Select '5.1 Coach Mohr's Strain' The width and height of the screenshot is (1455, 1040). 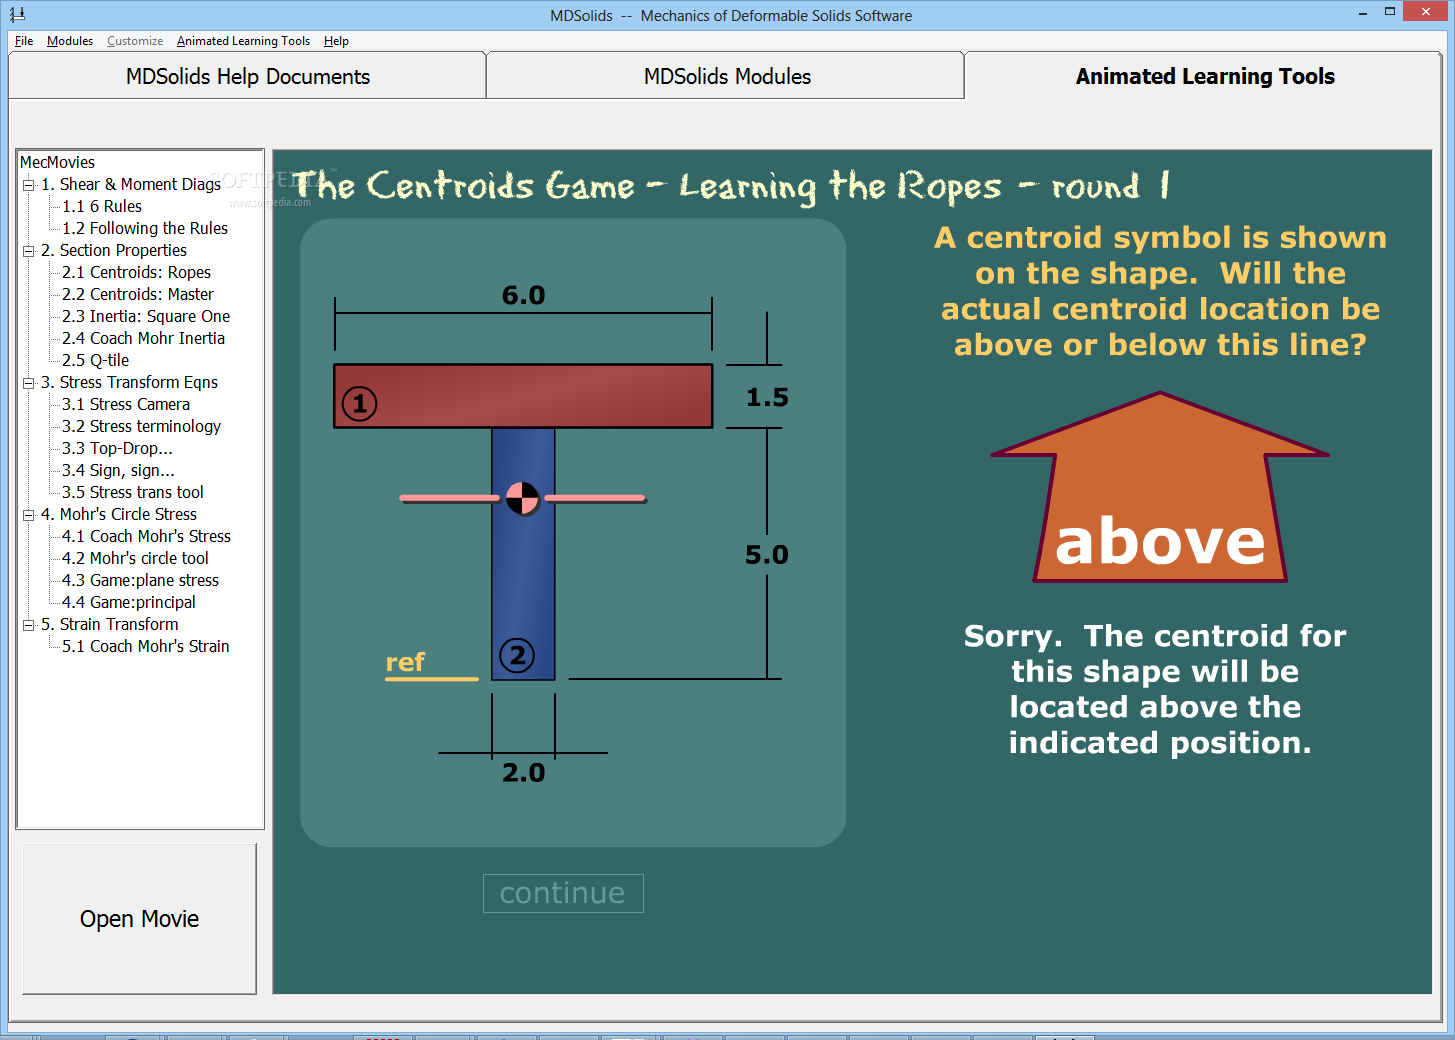click(146, 646)
